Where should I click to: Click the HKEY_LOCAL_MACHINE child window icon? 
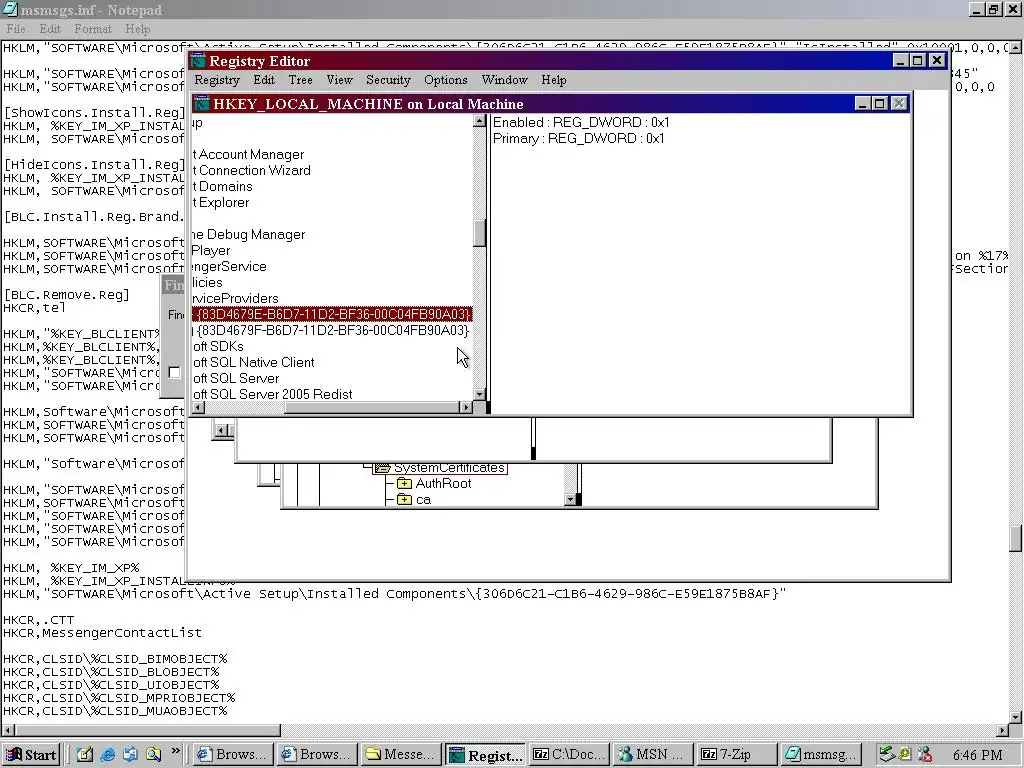(202, 104)
